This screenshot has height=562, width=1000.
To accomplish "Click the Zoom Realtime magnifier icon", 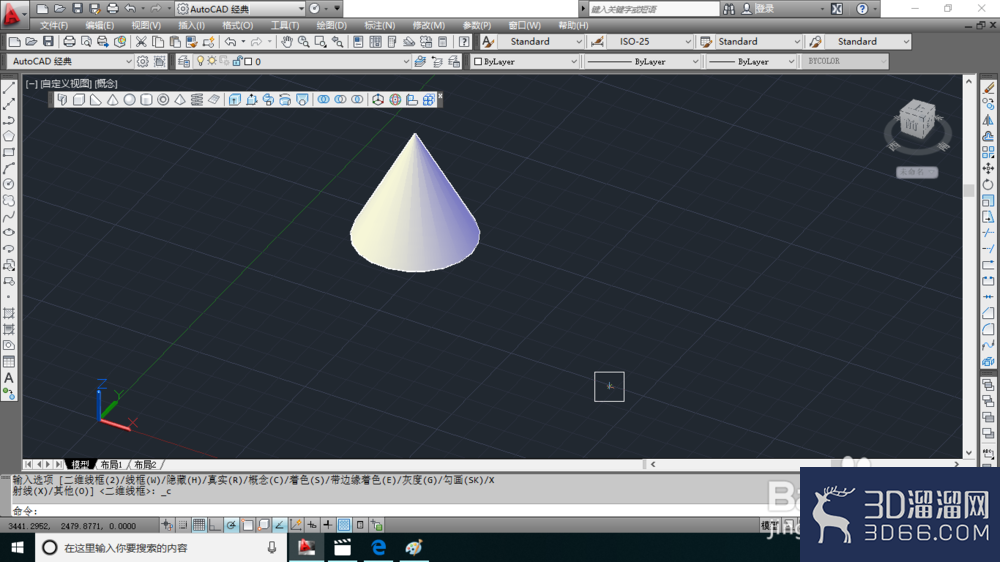I will click(x=304, y=41).
